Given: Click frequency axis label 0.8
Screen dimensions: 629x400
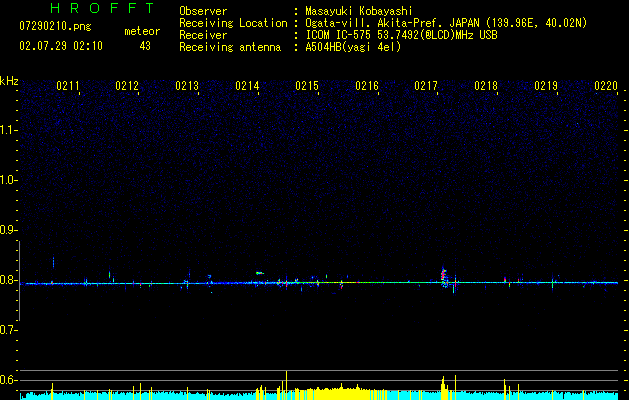Looking at the screenshot, I should [x=8, y=280].
